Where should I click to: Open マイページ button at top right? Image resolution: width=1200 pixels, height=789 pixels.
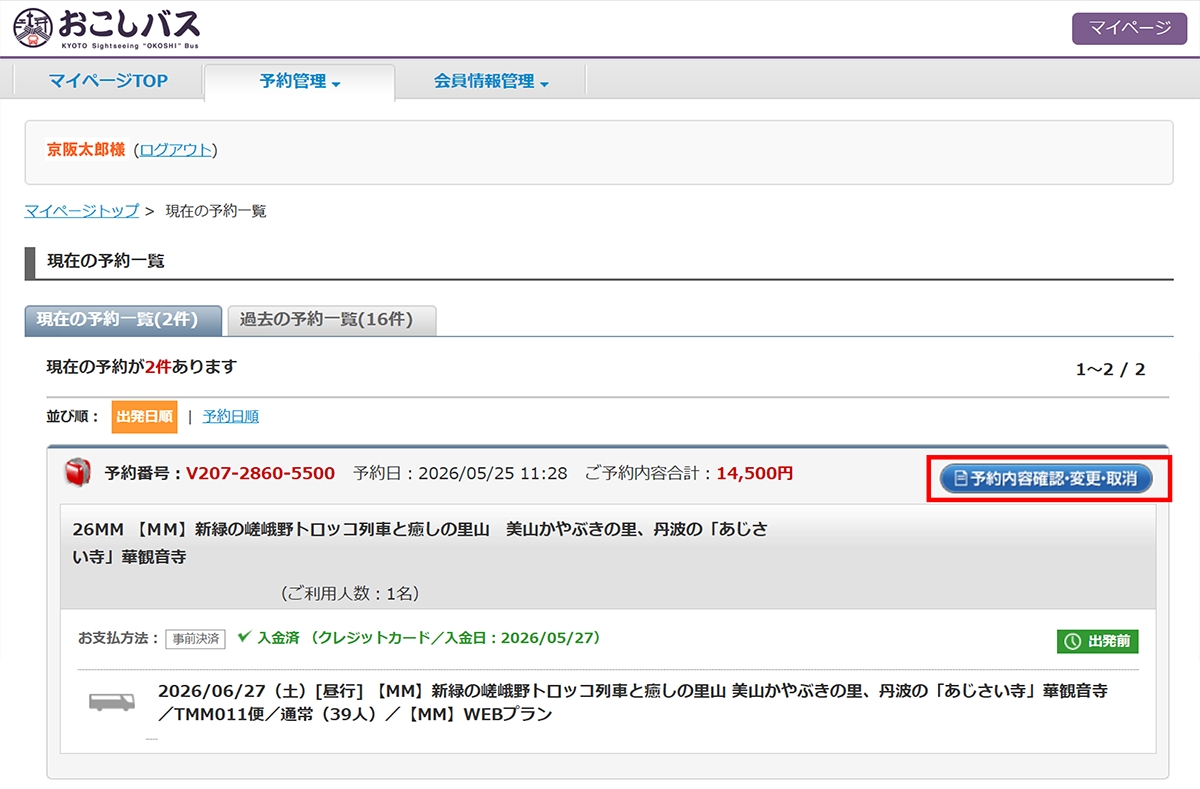click(1129, 28)
